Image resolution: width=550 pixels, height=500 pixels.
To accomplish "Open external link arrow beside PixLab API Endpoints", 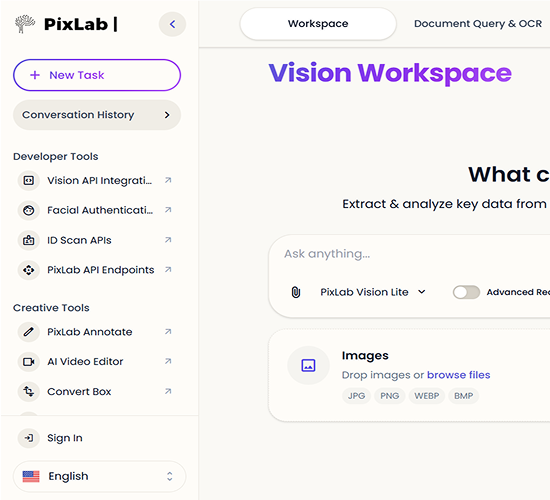I will pyautogui.click(x=168, y=269).
